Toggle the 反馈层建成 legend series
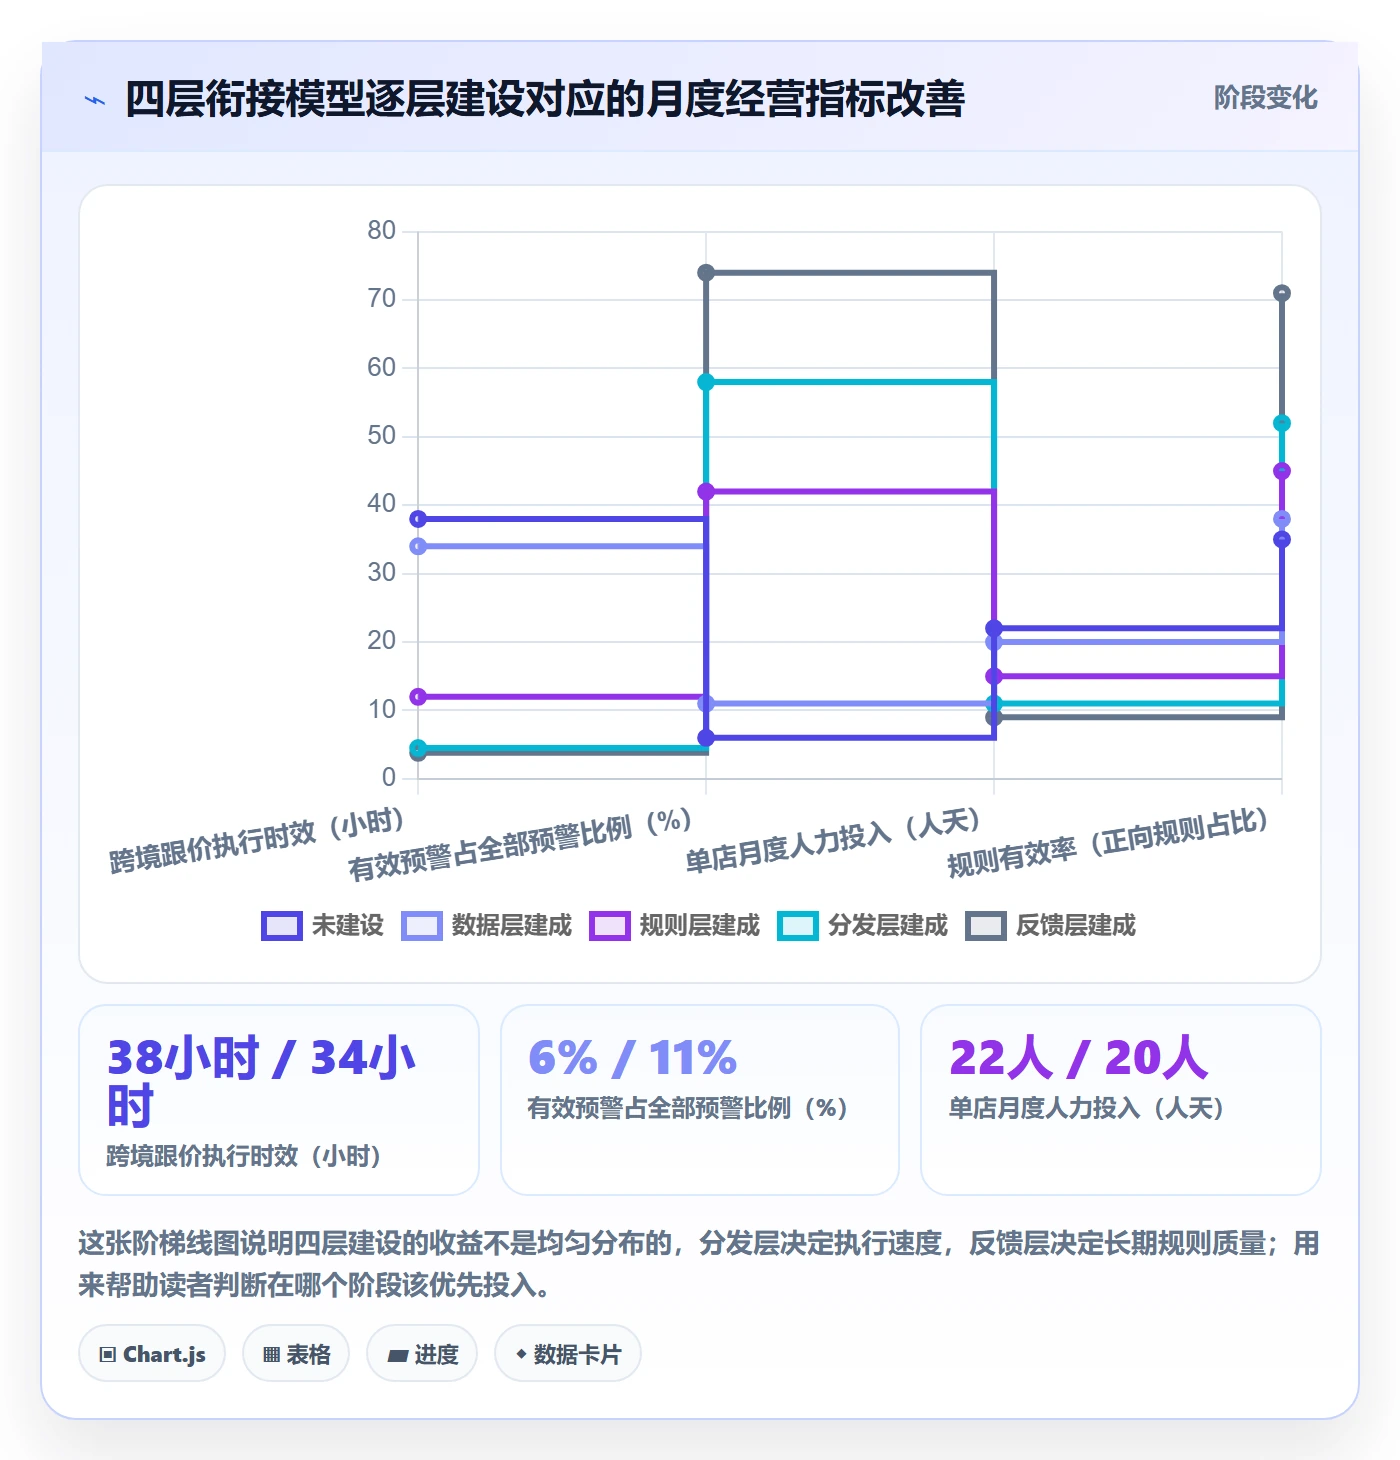The height and width of the screenshot is (1460, 1400). [1050, 925]
